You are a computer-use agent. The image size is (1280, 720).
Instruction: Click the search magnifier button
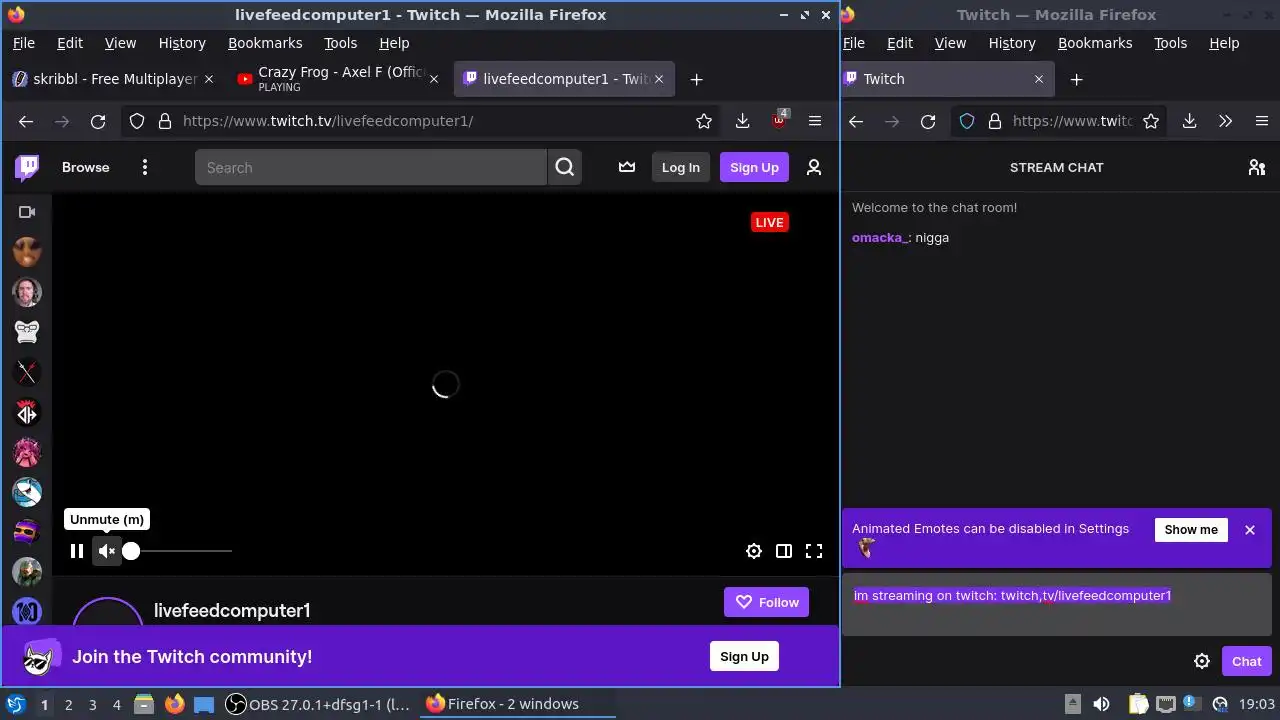(x=565, y=167)
